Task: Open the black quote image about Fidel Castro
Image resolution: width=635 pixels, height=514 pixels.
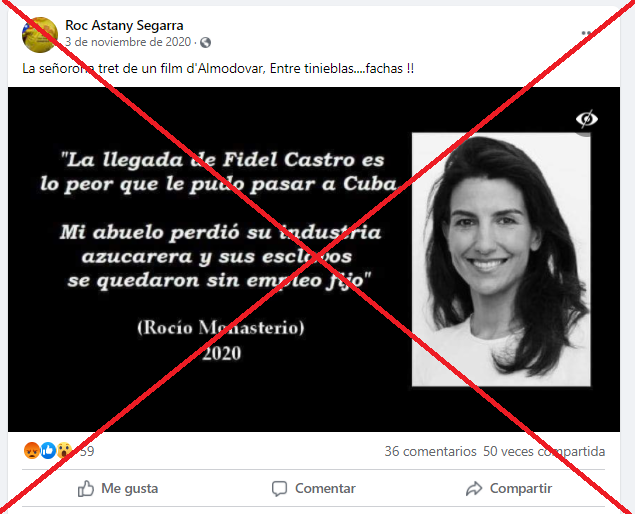Action: point(314,259)
